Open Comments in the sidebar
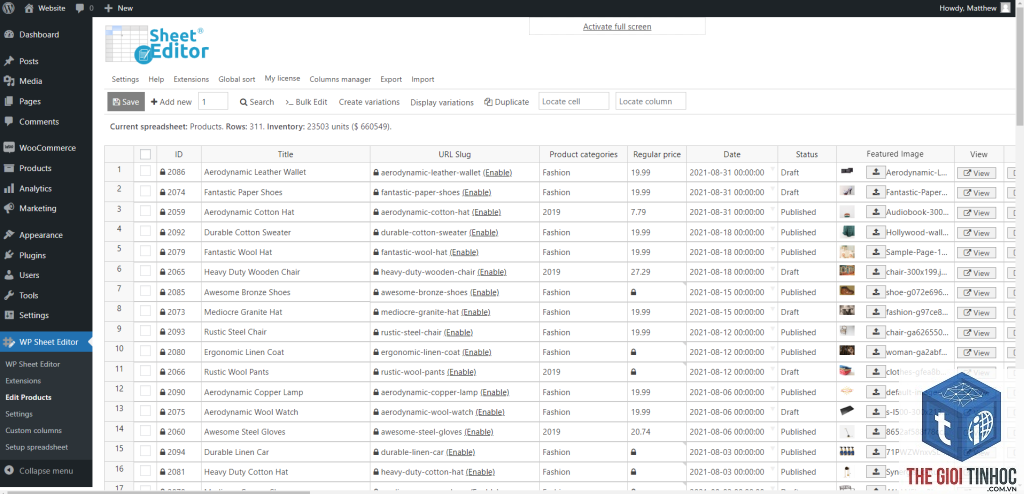The width and height of the screenshot is (1024, 494). tap(46, 122)
